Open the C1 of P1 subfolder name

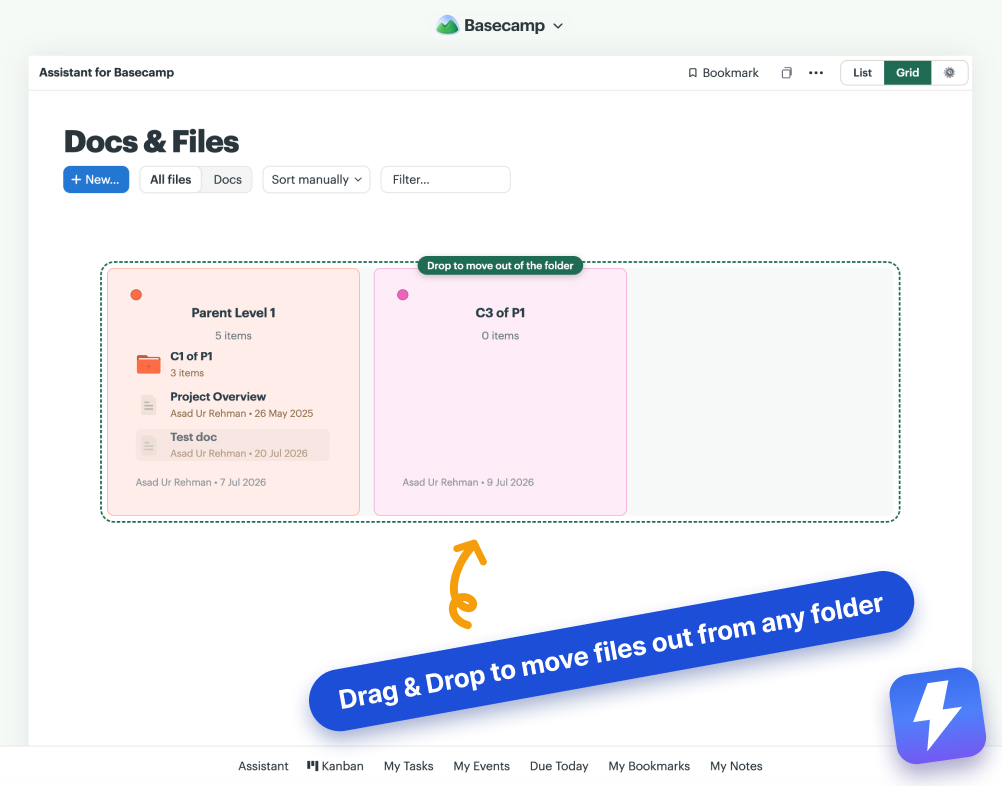point(191,356)
